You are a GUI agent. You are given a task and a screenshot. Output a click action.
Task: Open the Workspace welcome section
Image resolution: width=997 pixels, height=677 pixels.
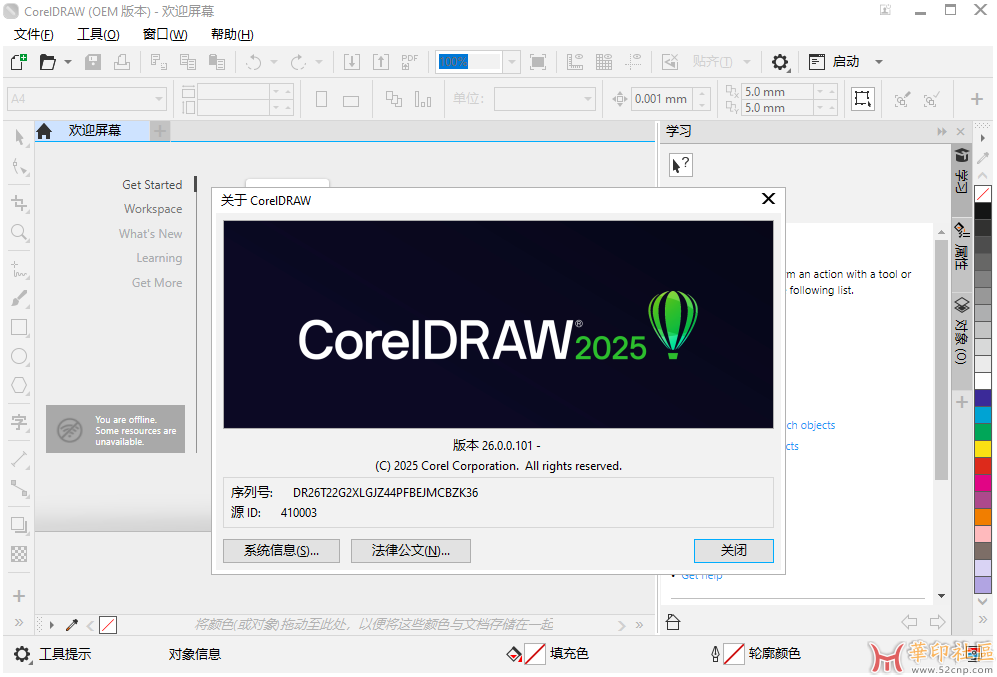click(x=153, y=209)
